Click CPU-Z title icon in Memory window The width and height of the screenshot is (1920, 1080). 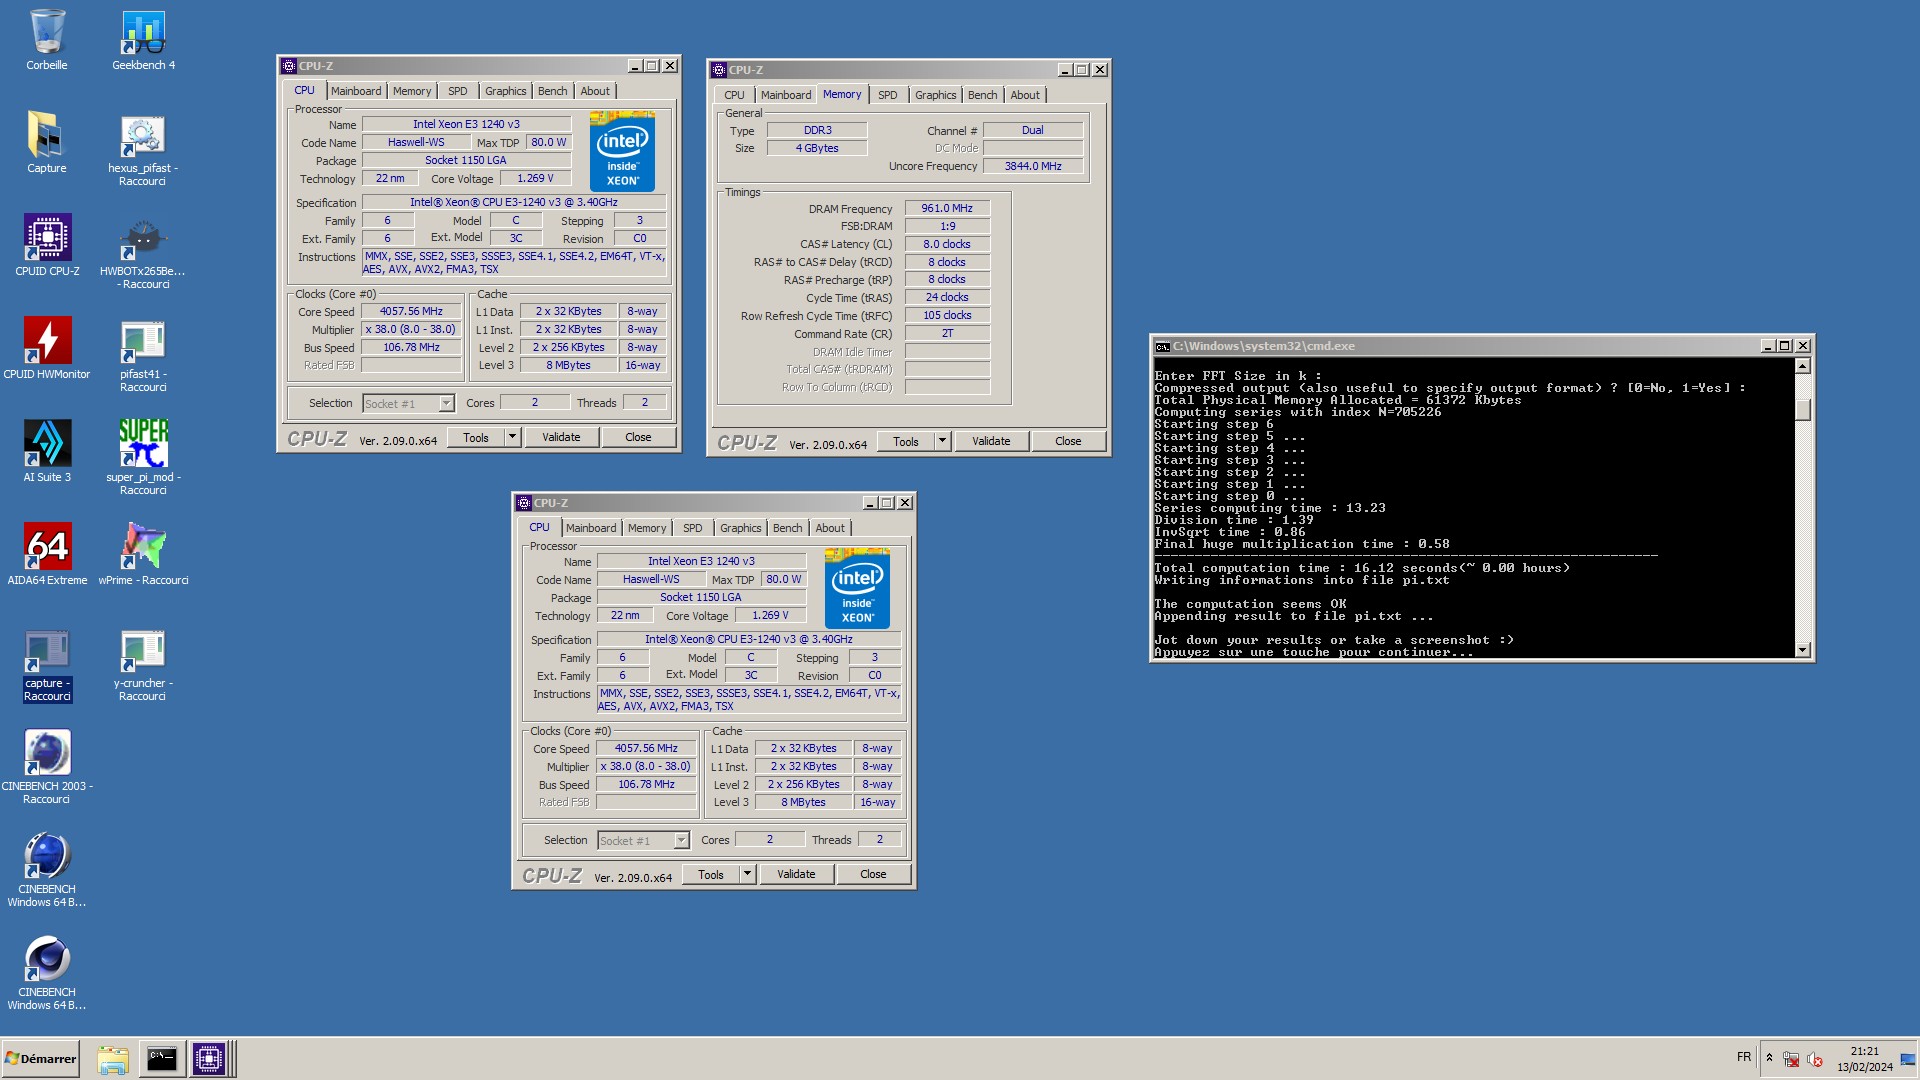[x=718, y=70]
